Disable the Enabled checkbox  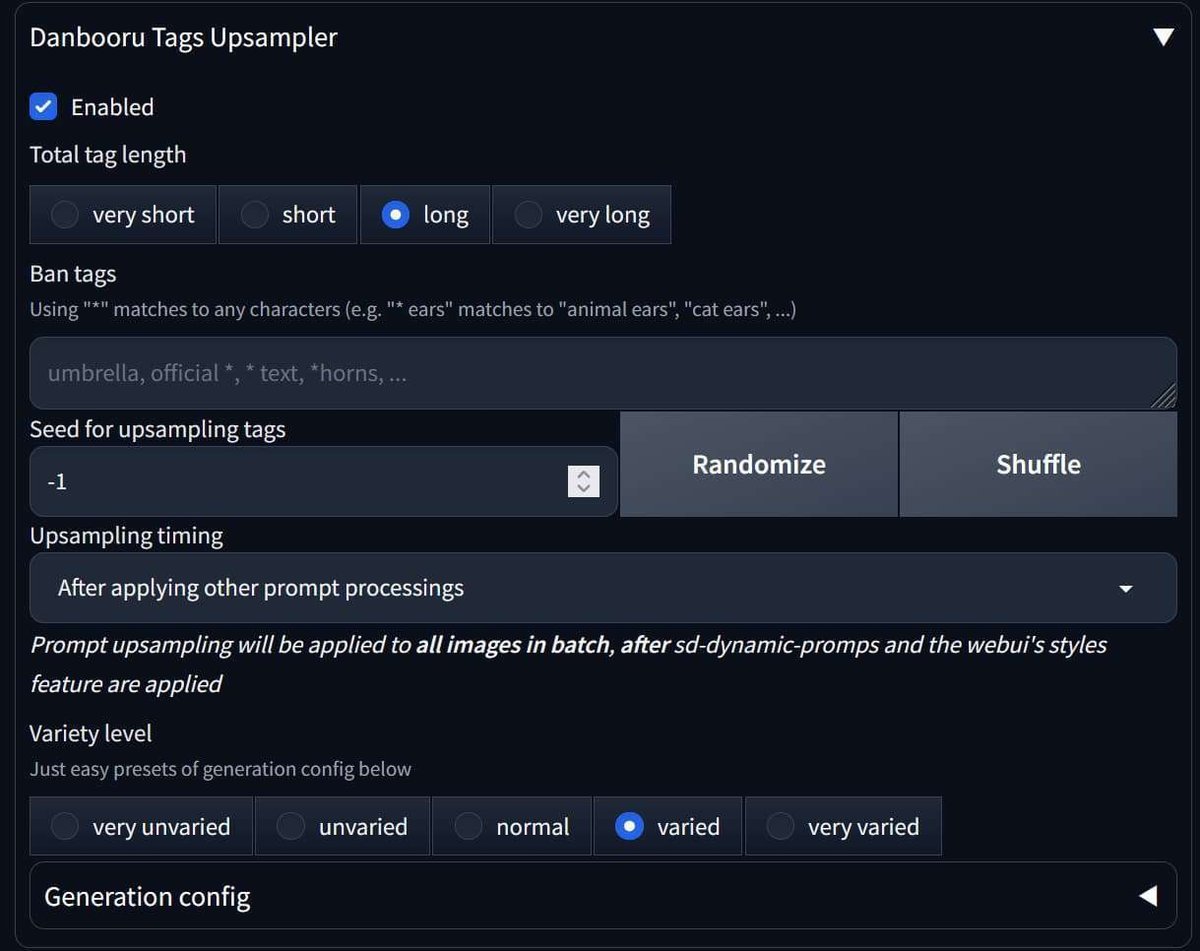(x=42, y=106)
